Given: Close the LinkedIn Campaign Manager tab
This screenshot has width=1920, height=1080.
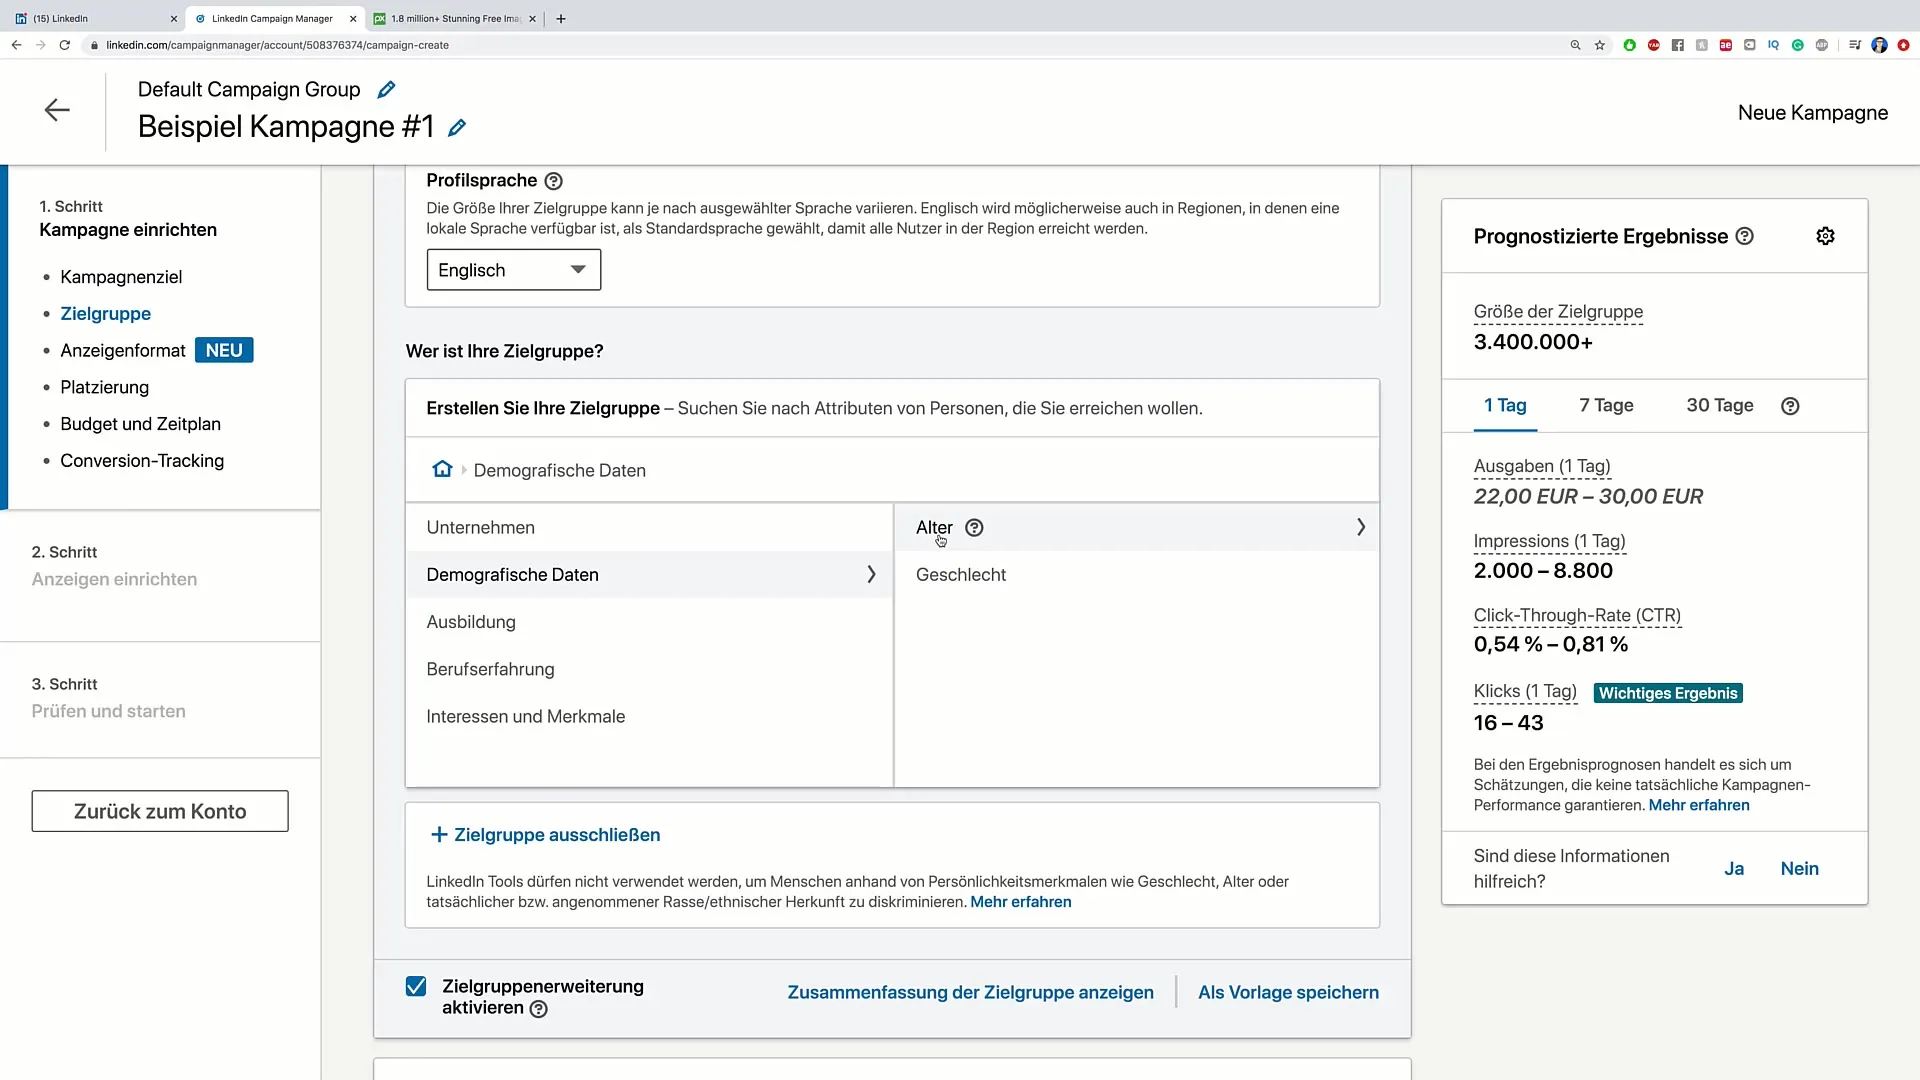Looking at the screenshot, I should coord(353,19).
